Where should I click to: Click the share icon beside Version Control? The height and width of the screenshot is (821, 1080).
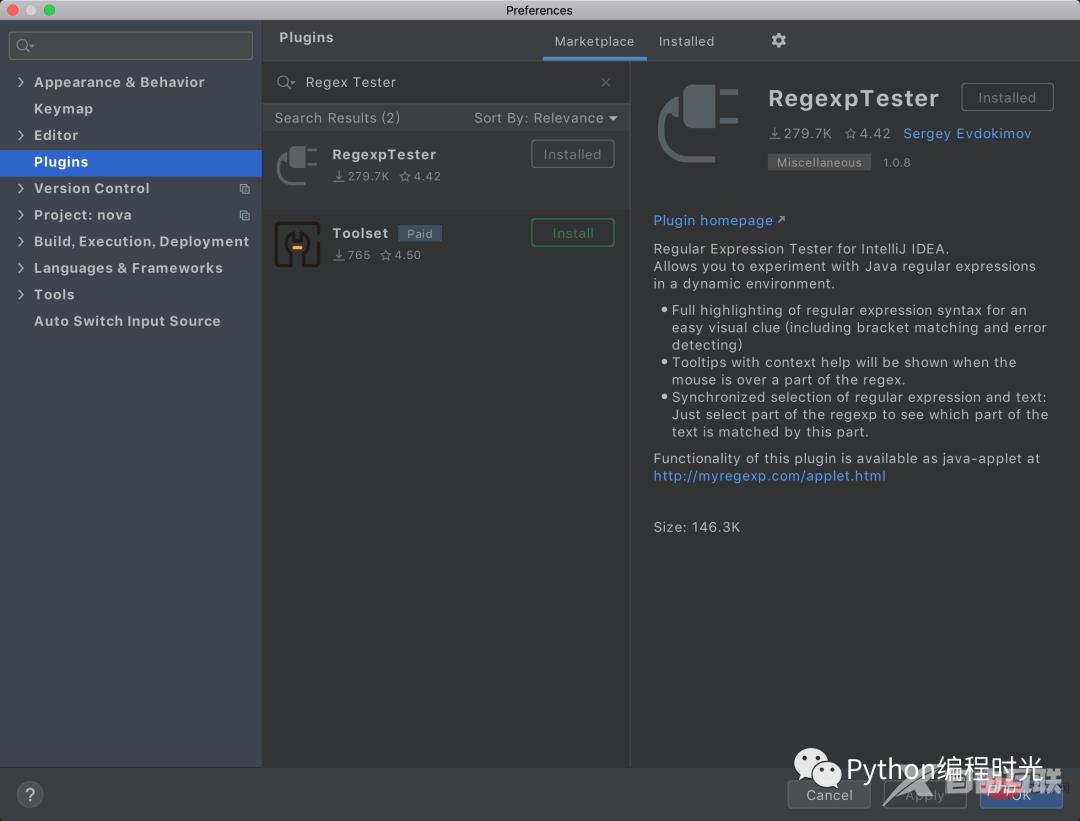[245, 188]
